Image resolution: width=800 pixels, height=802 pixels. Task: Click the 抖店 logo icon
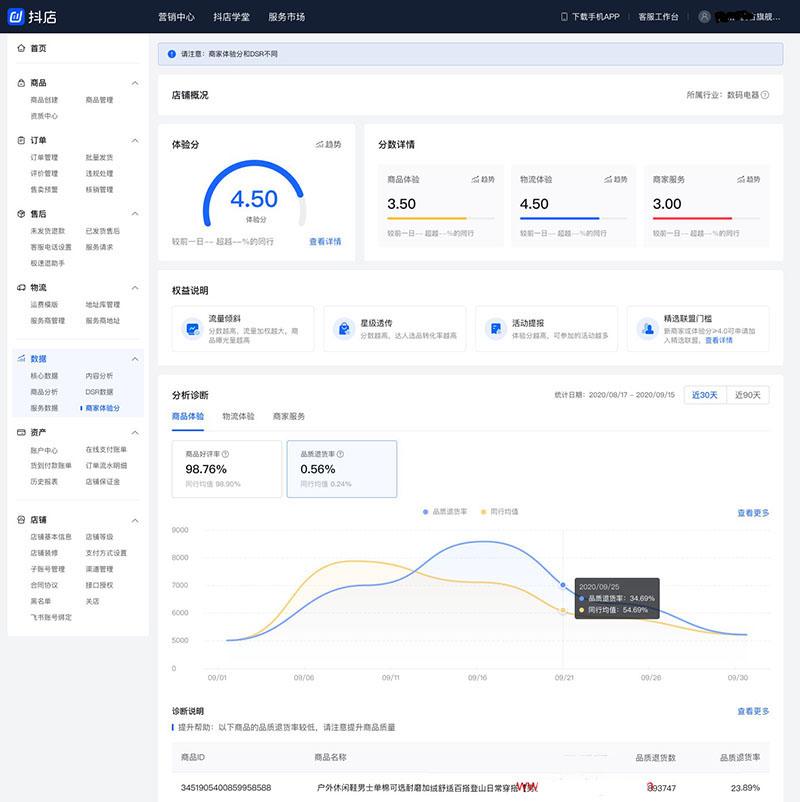click(16, 16)
